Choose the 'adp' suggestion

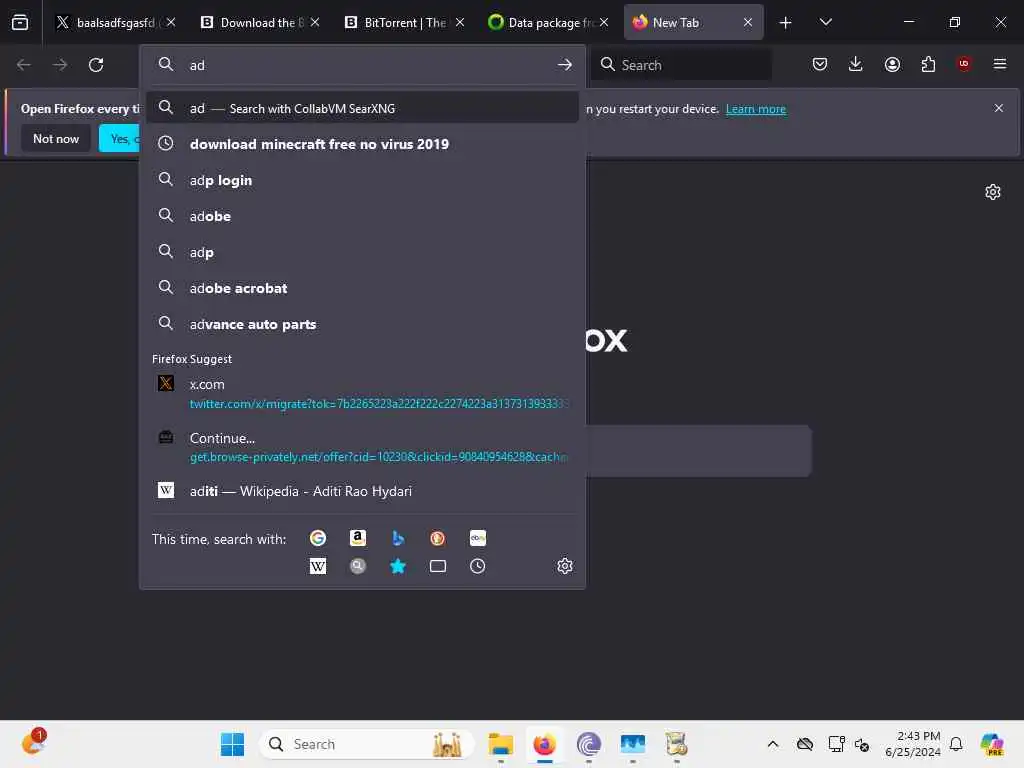click(362, 252)
